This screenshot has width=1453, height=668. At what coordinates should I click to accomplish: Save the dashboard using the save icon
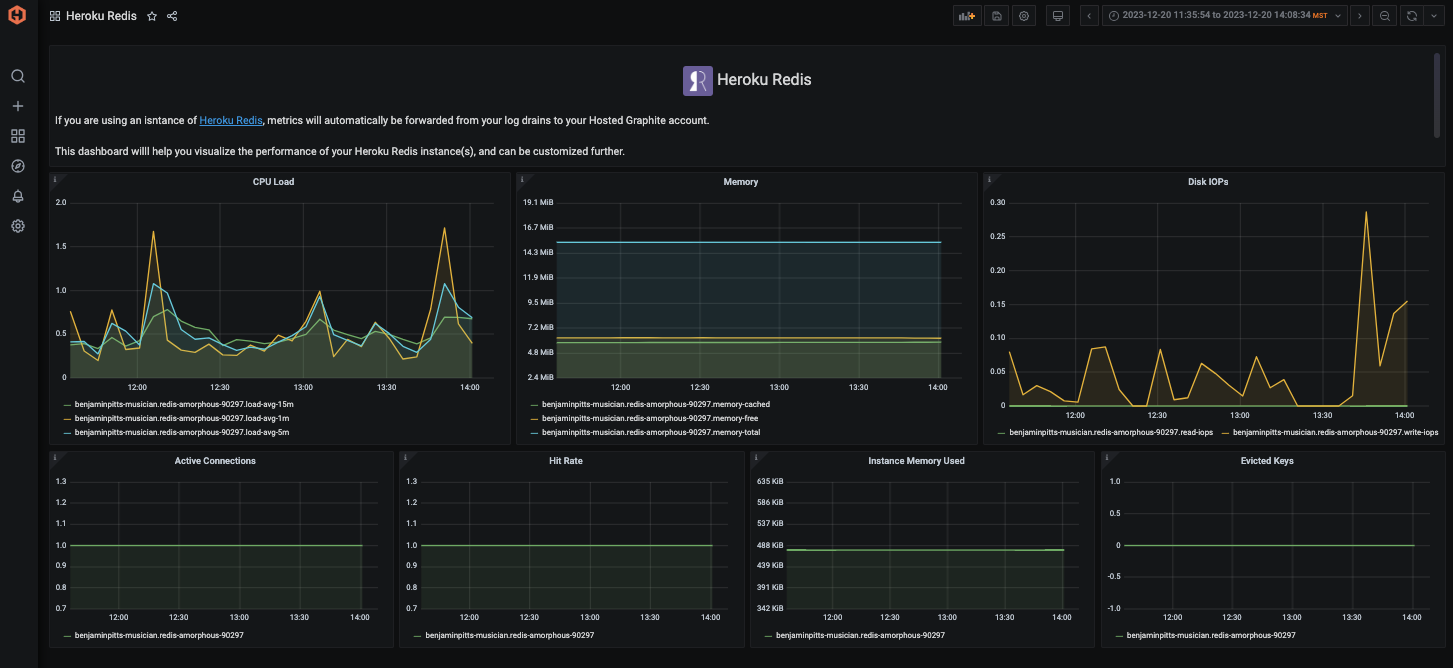(995, 15)
